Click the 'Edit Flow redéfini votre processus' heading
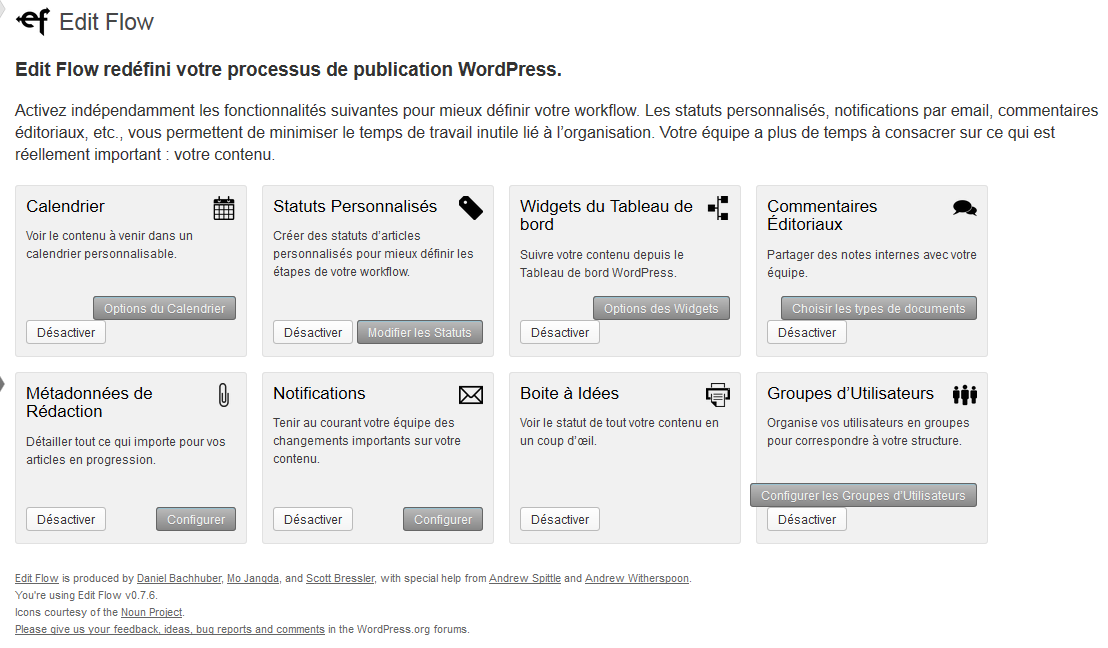Screen dimensions: 1108x648 [x=288, y=69]
